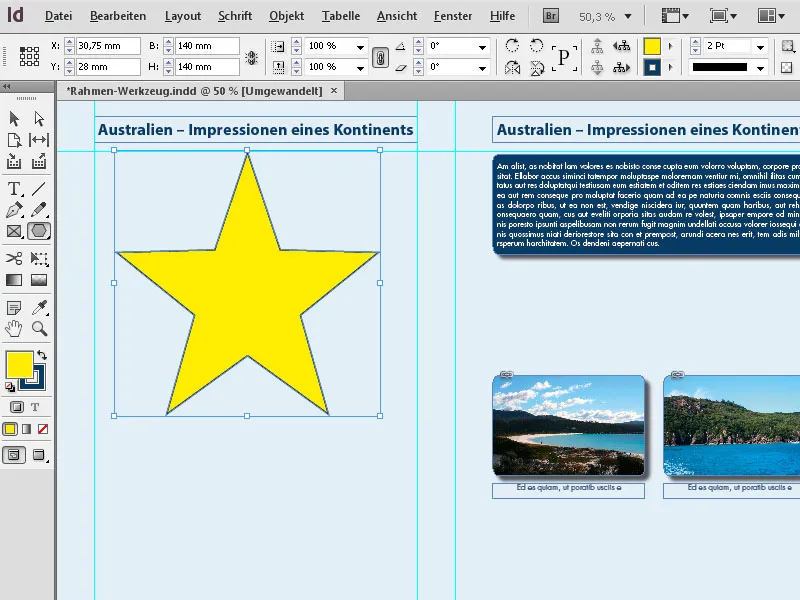The image size is (800, 600).
Task: Open the zoom level 50,3 % dropdown
Action: click(x=628, y=16)
